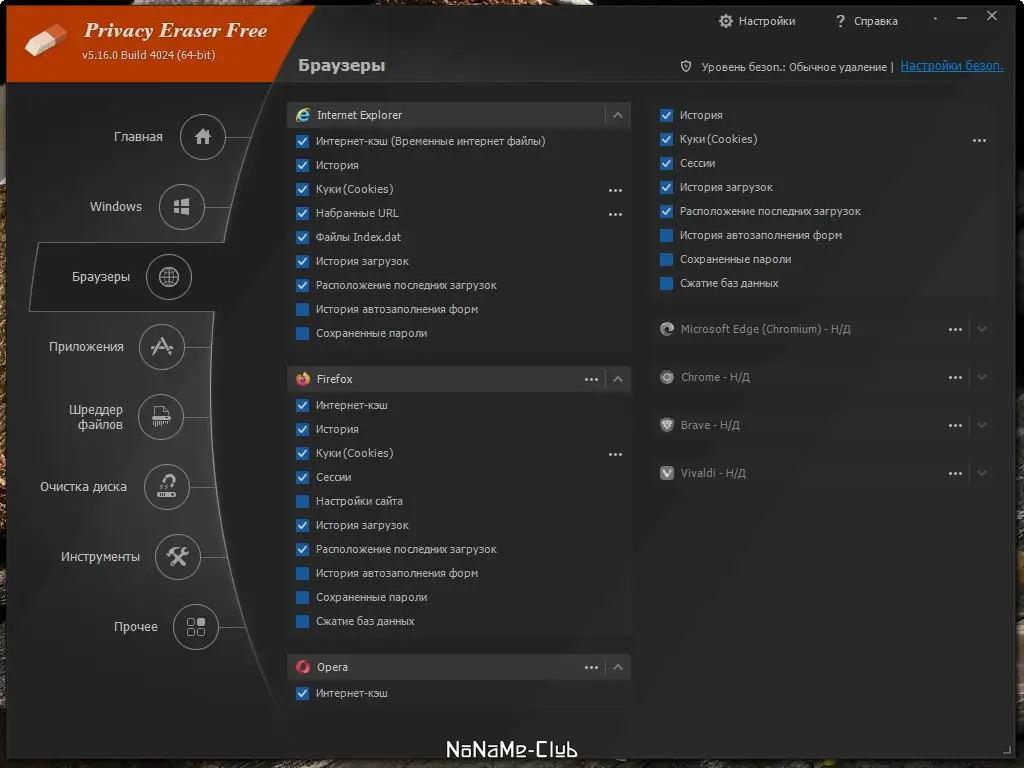This screenshot has width=1024, height=768.
Task: Click the Windows logo sidebar icon
Action: click(181, 207)
